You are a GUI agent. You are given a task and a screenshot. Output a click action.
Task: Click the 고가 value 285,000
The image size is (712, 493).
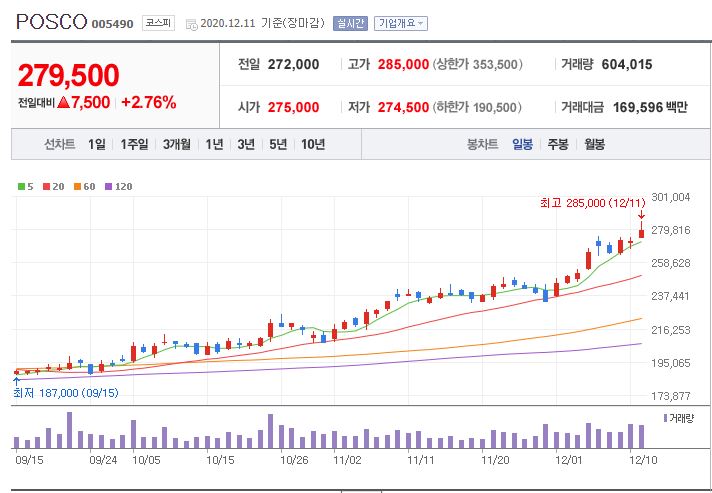[403, 64]
